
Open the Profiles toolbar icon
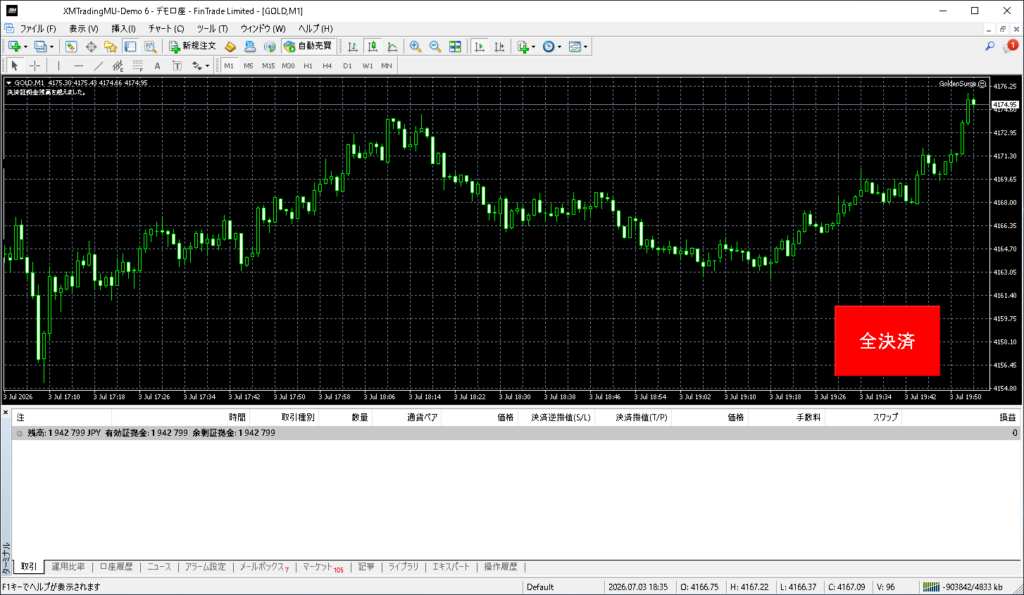(x=40, y=46)
